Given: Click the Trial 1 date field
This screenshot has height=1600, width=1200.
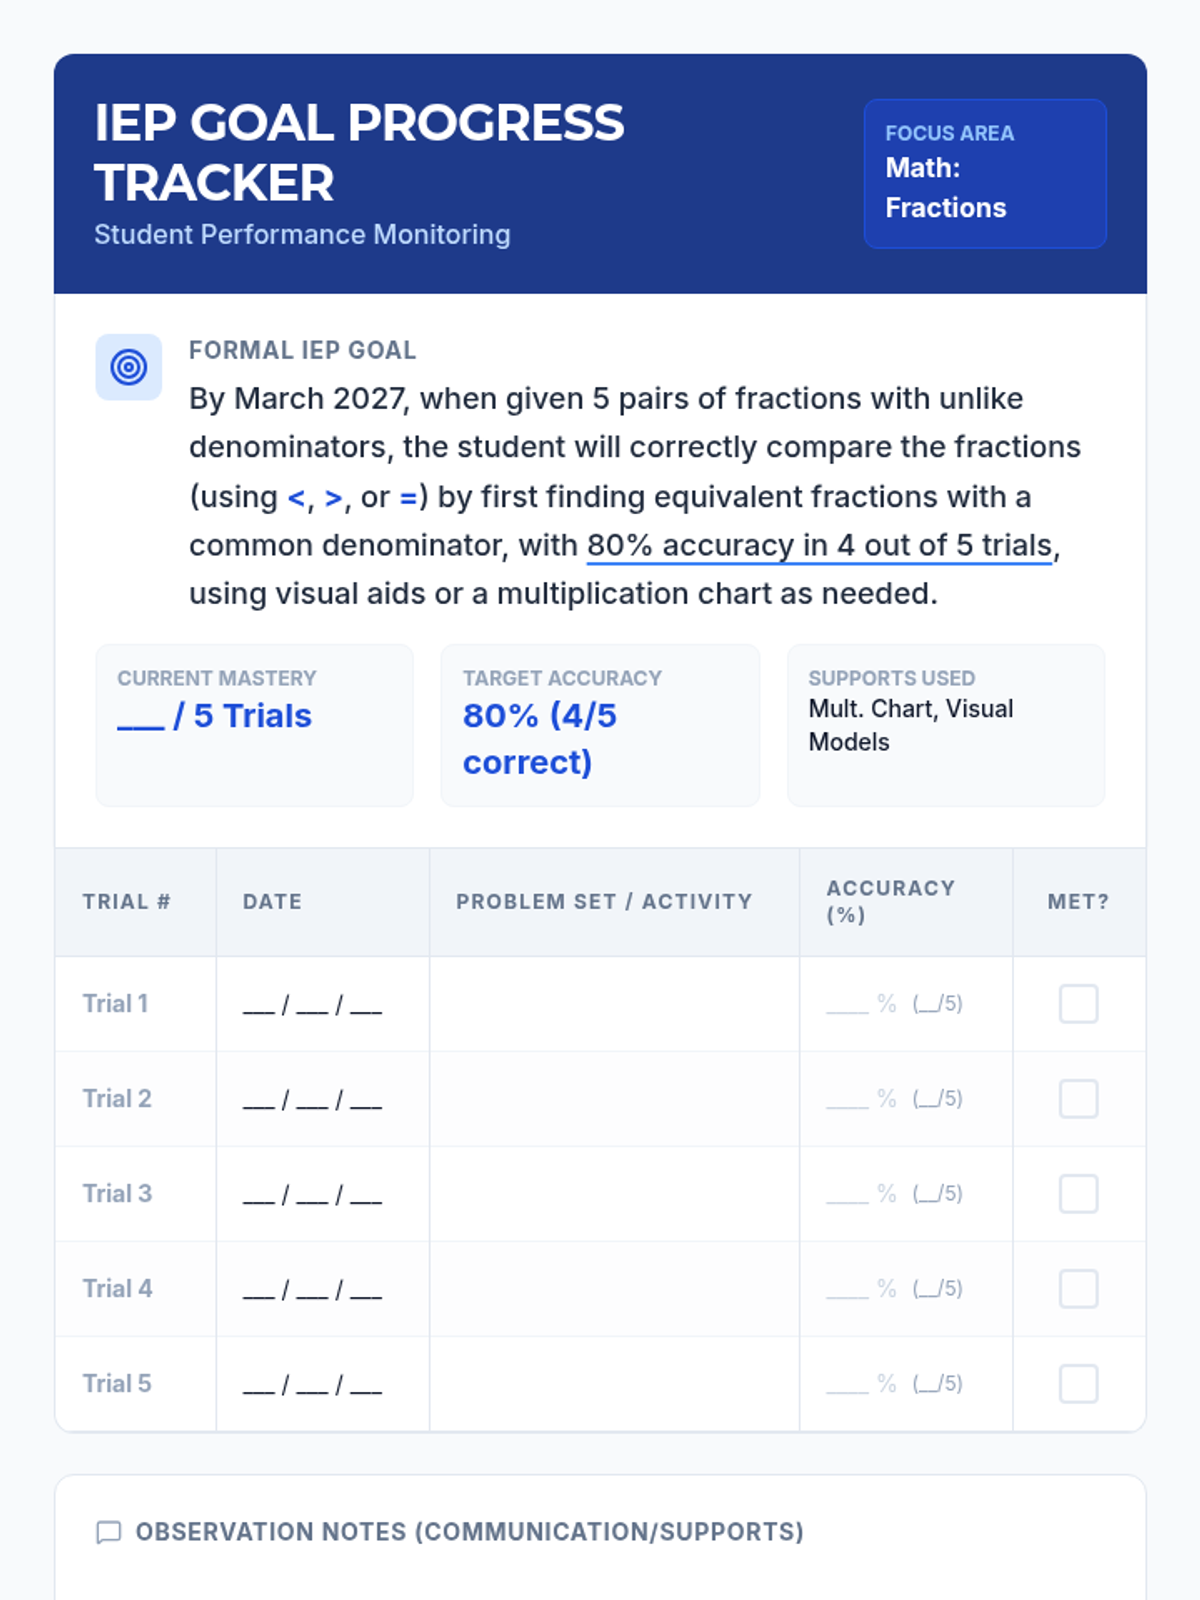Looking at the screenshot, I should (312, 1005).
